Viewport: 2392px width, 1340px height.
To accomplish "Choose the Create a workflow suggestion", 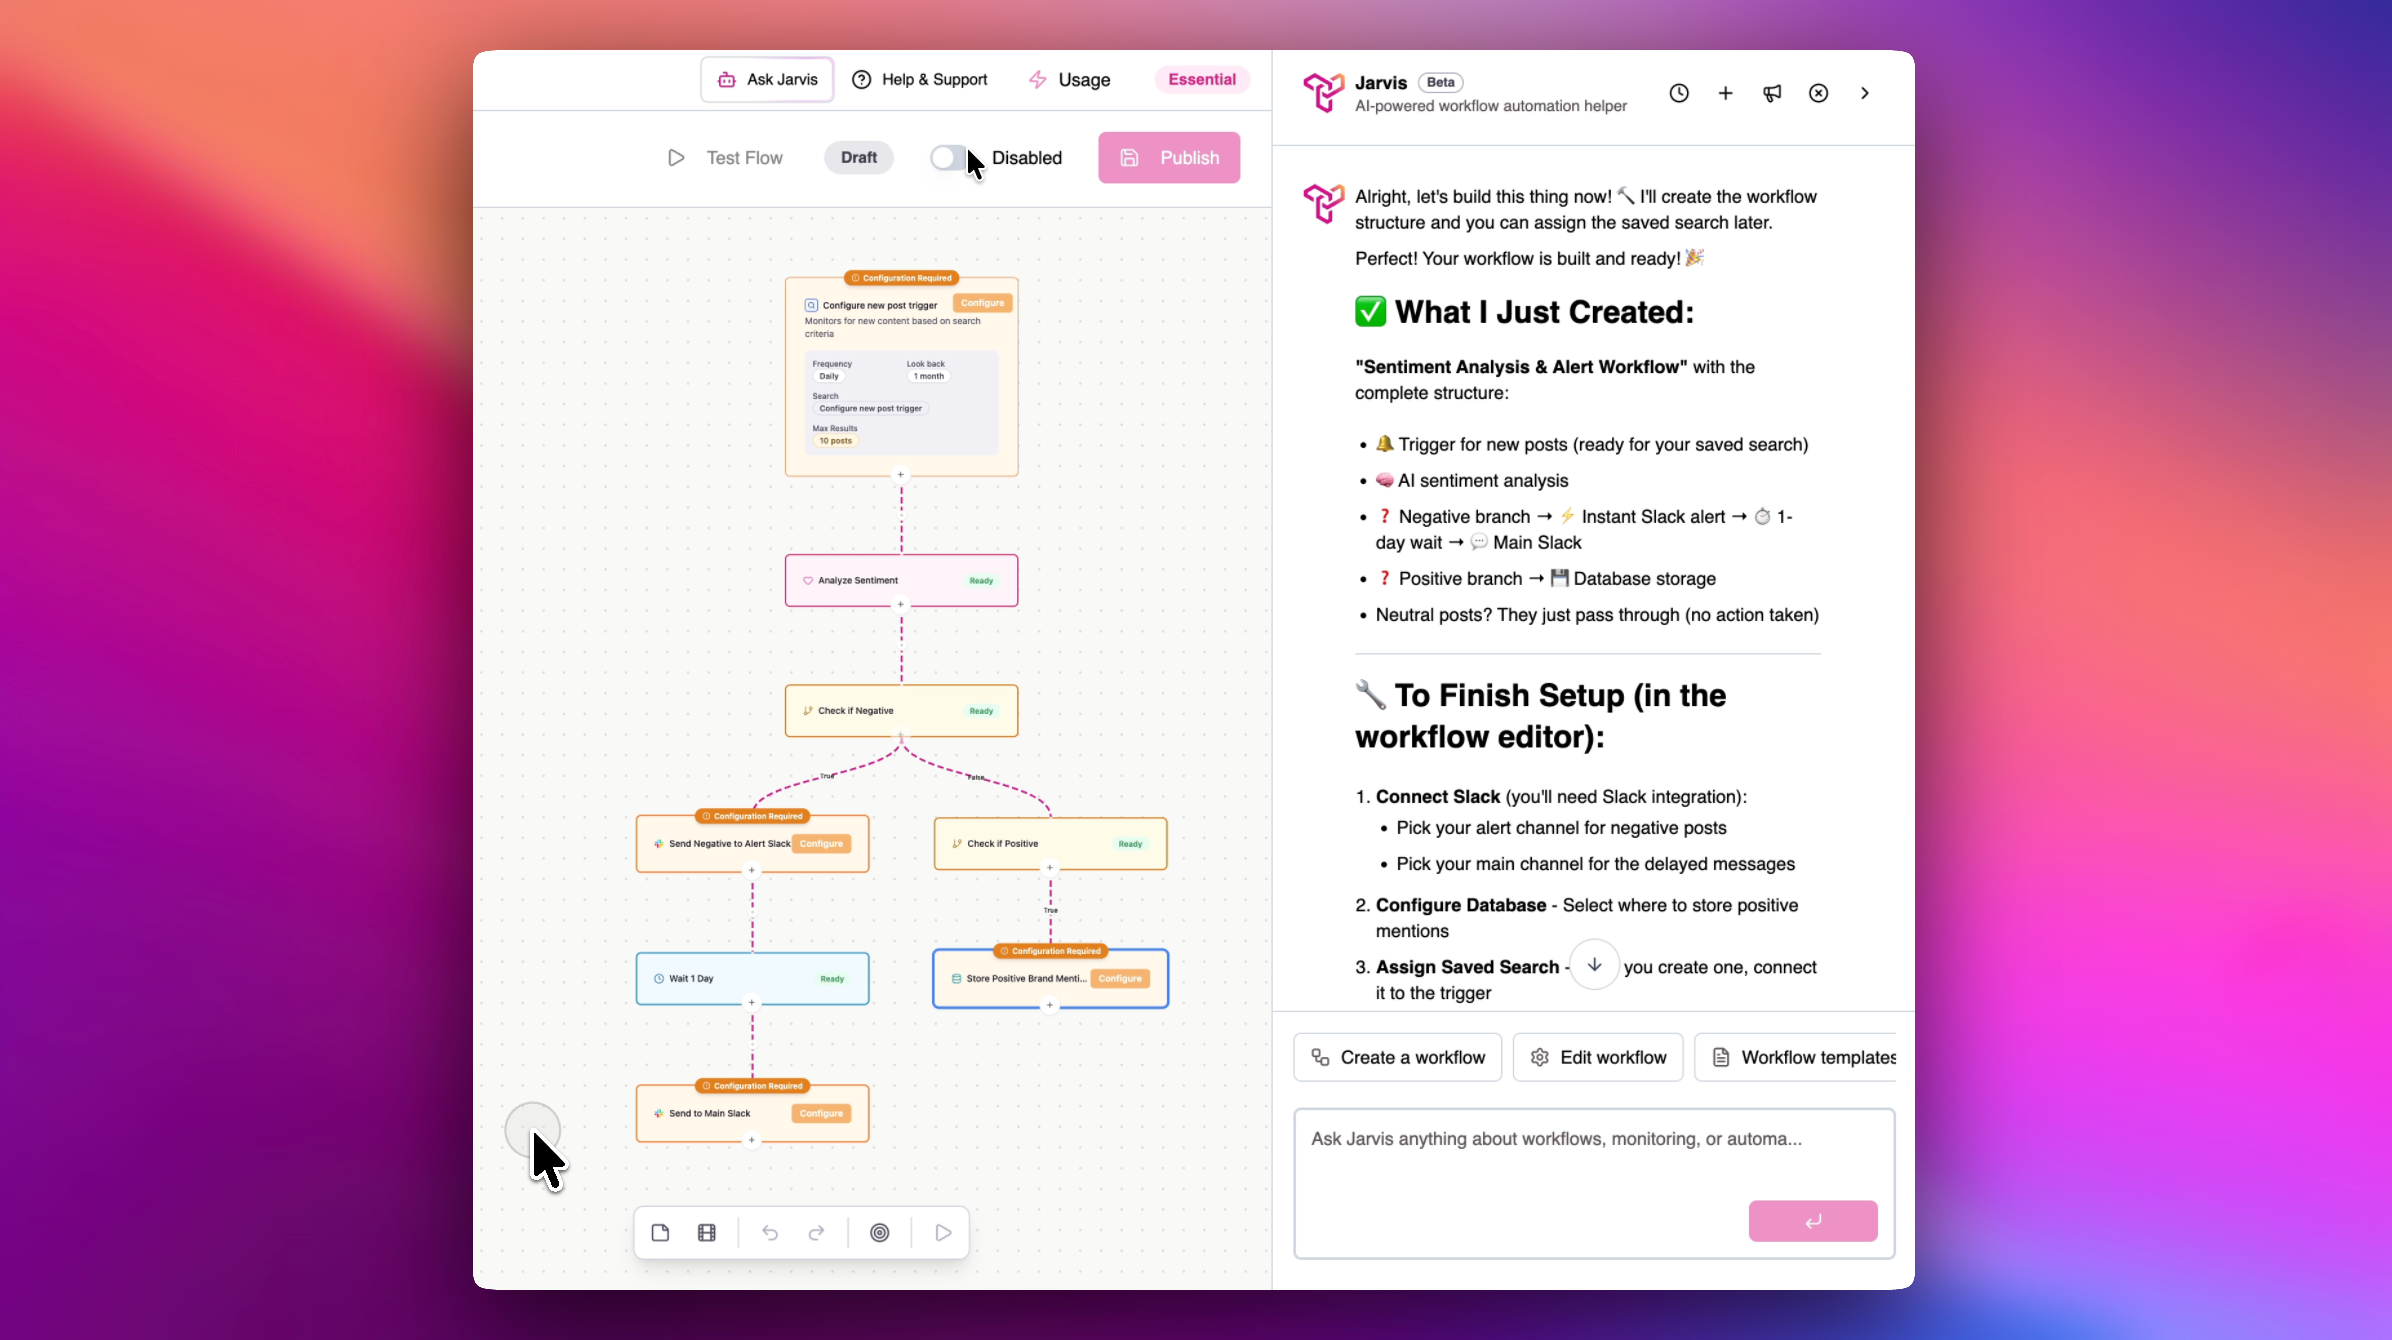I will (x=1398, y=1058).
